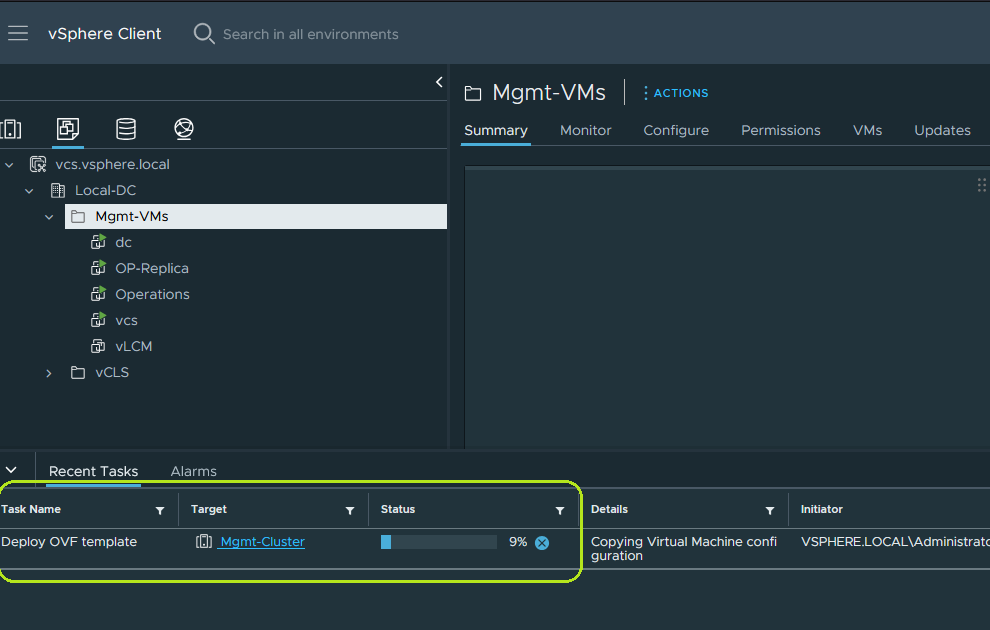Filter the Details column

(x=770, y=511)
